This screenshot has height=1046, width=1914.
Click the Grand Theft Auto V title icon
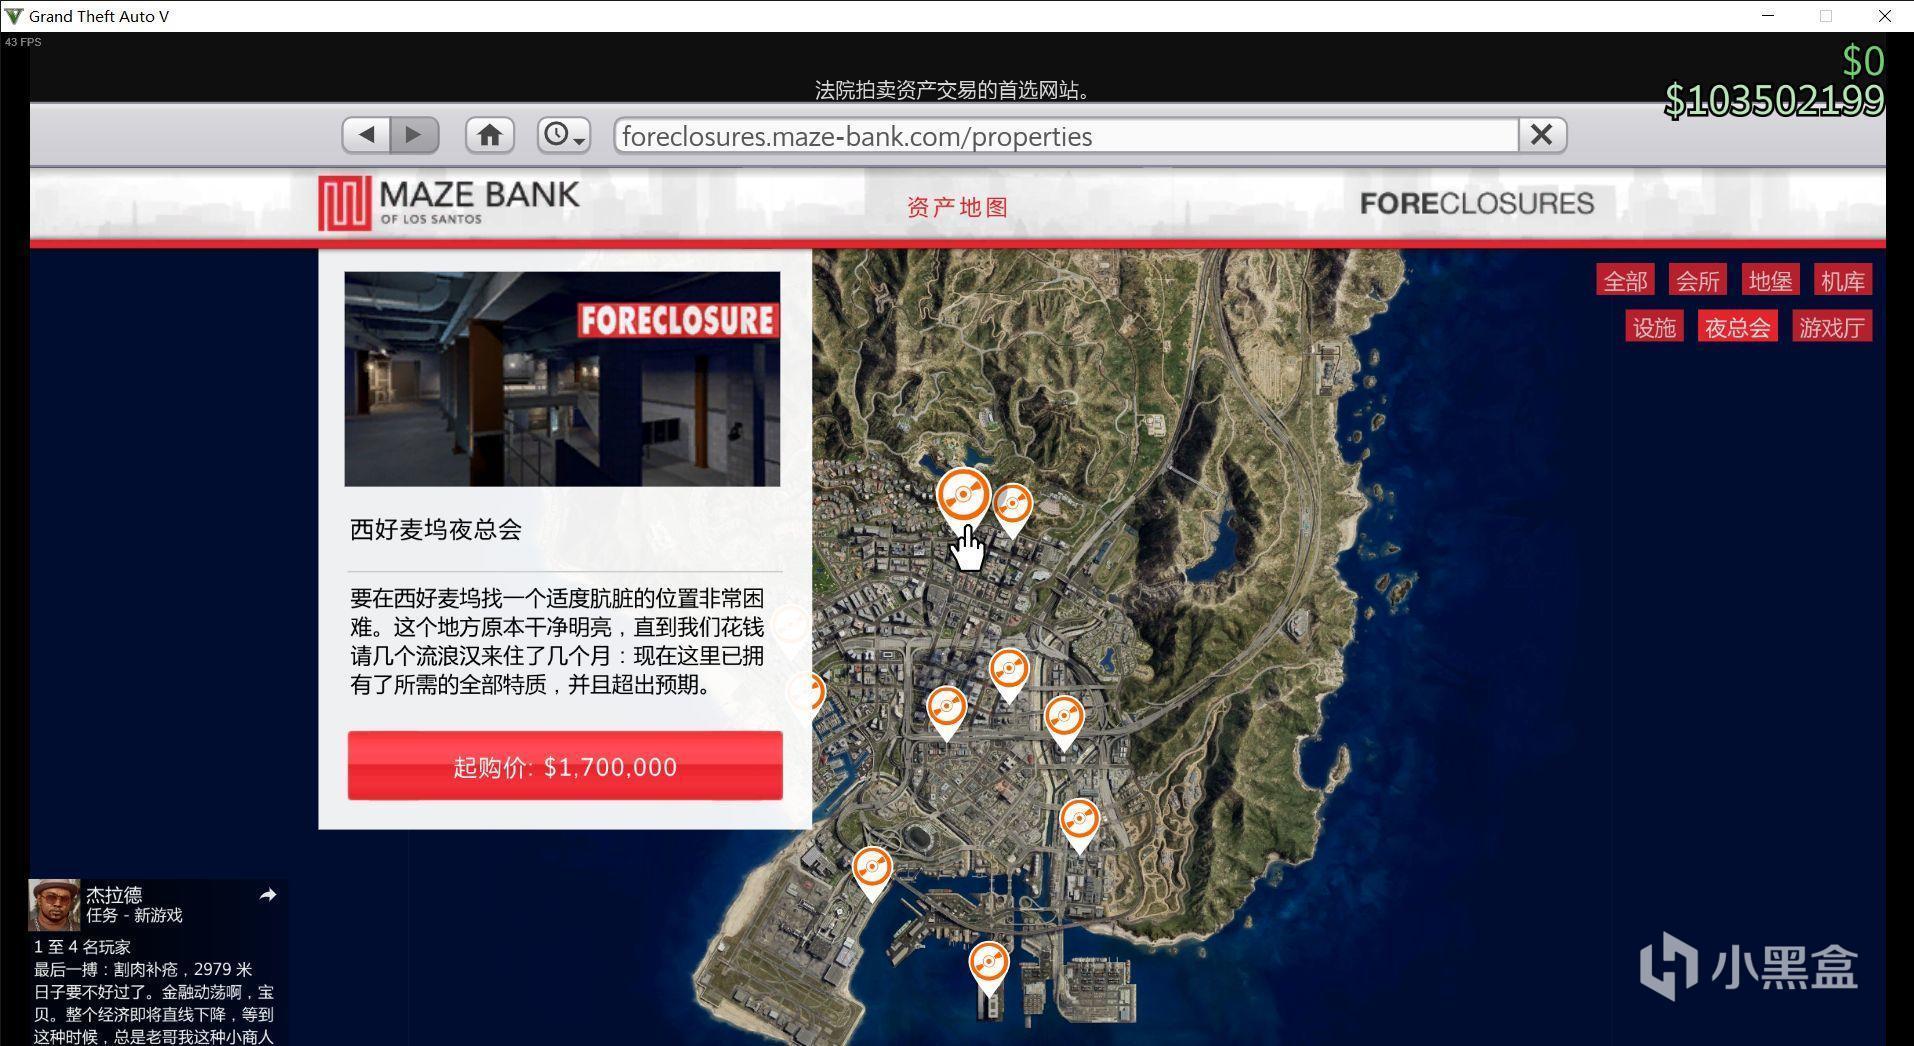coord(13,16)
